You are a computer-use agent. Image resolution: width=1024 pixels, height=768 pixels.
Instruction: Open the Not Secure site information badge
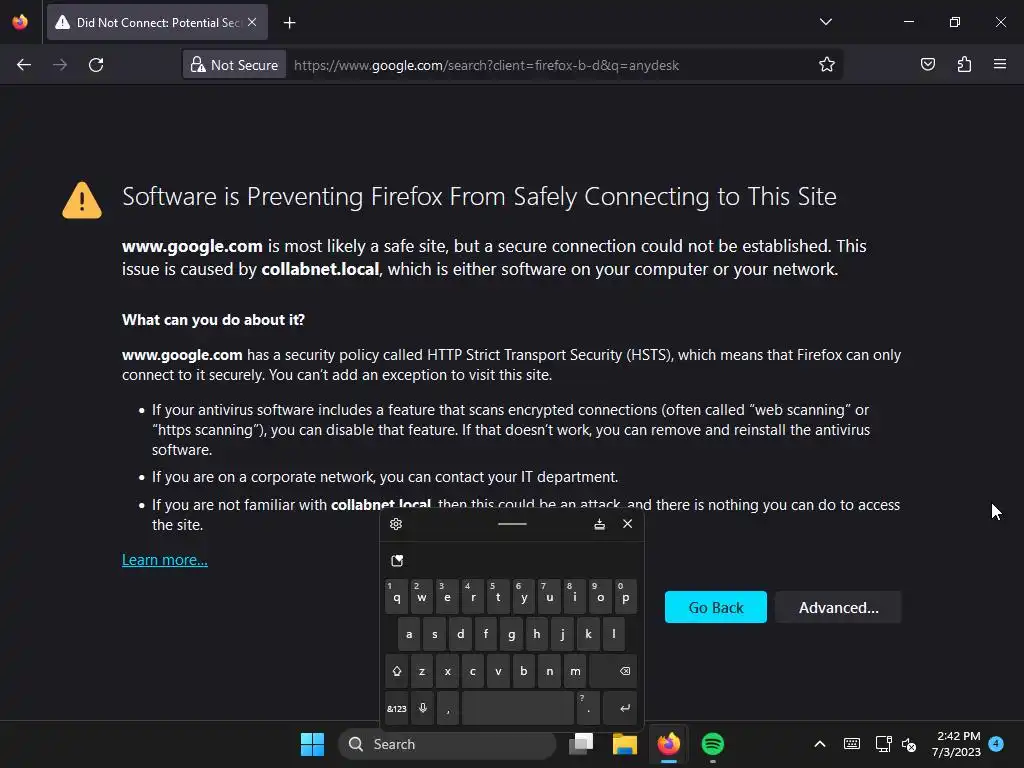[x=234, y=65]
